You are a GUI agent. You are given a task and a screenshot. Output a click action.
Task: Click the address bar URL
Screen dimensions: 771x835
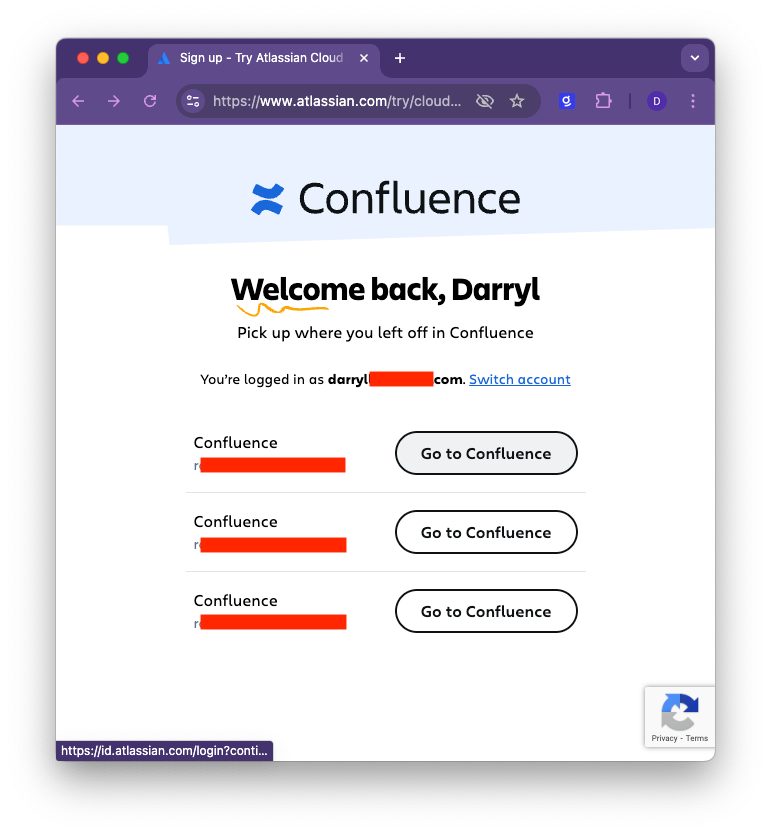337,101
